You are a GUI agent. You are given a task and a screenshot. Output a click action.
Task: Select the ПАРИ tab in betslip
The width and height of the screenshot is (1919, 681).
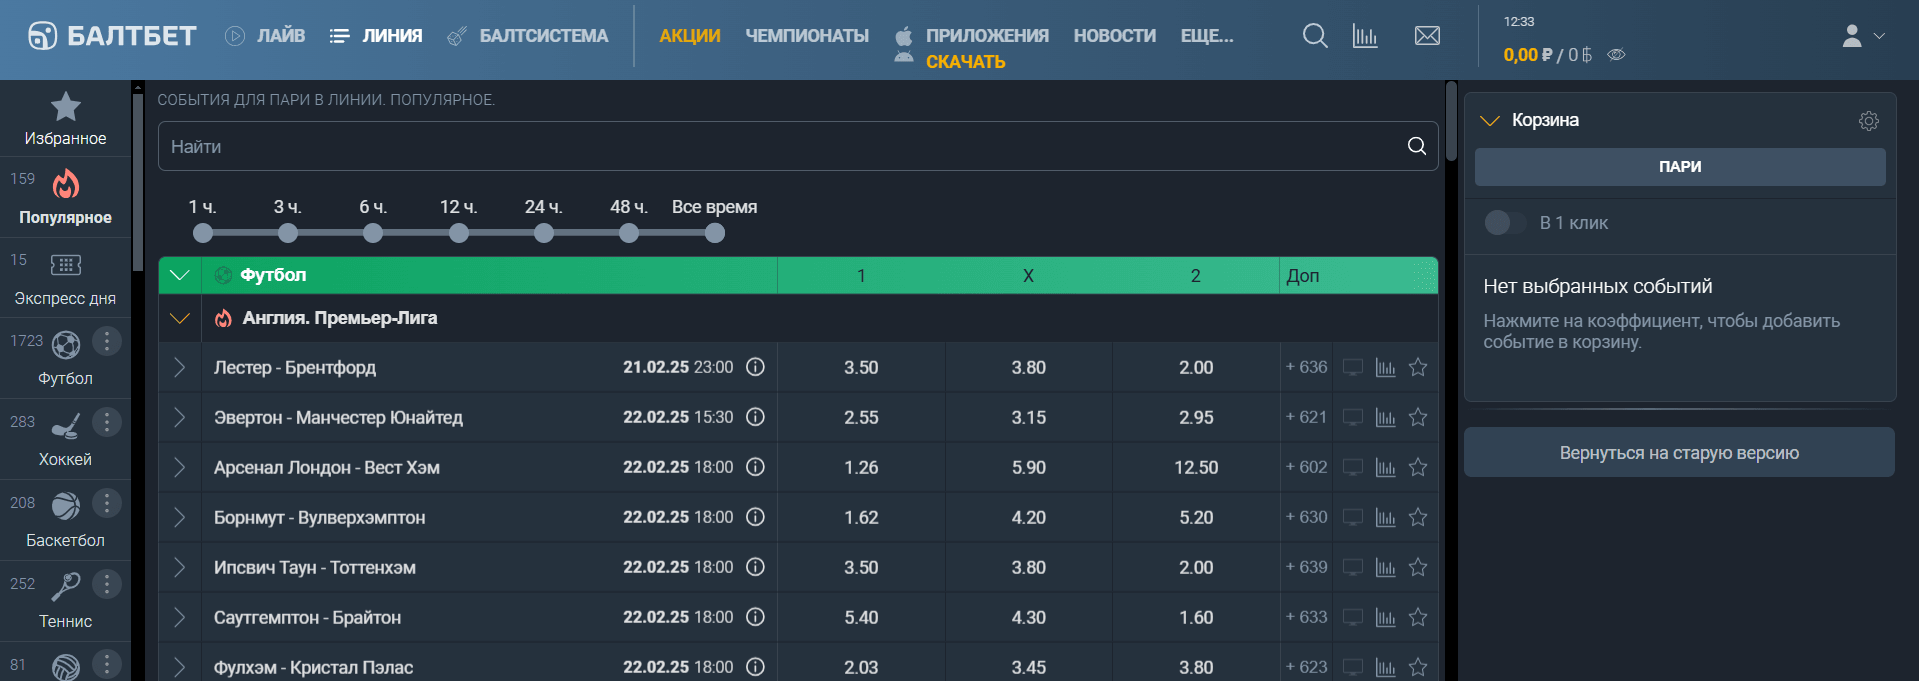tap(1680, 167)
